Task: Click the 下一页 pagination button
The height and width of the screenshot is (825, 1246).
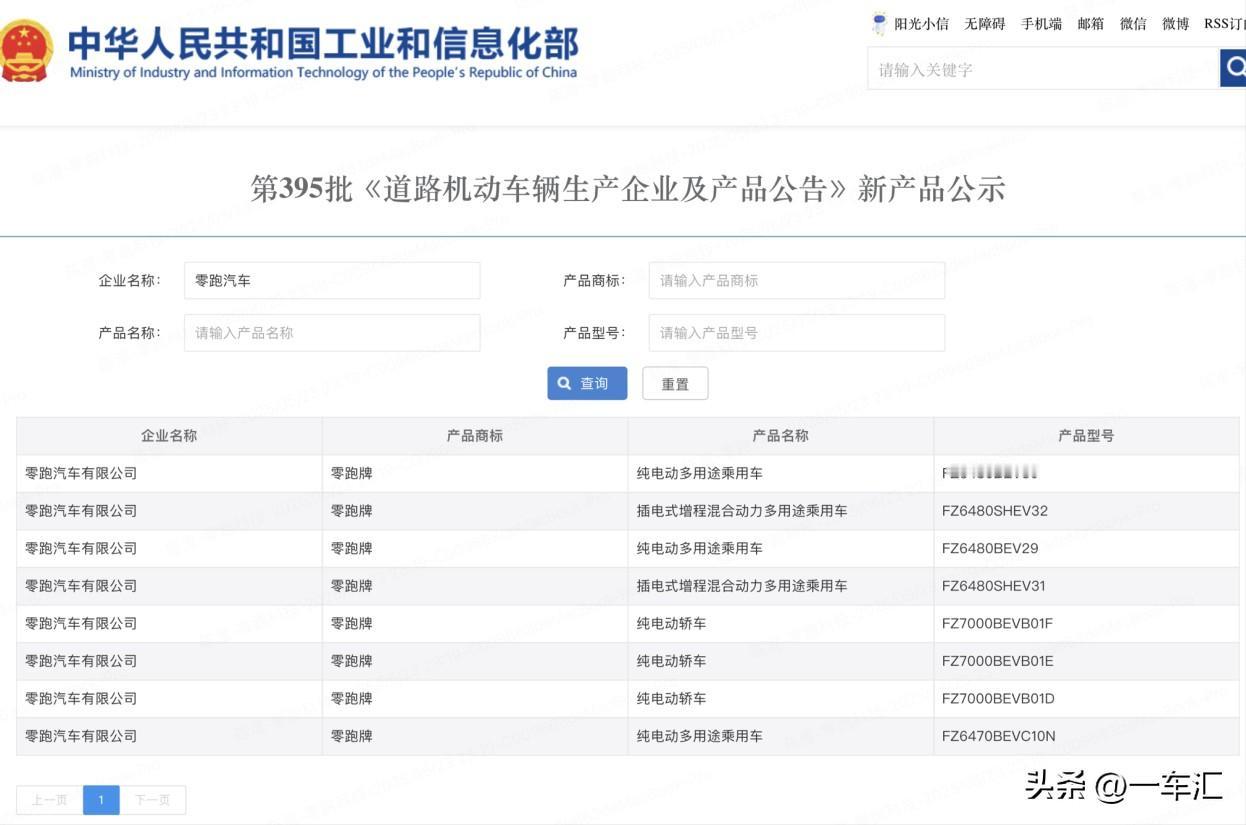Action: (x=152, y=800)
